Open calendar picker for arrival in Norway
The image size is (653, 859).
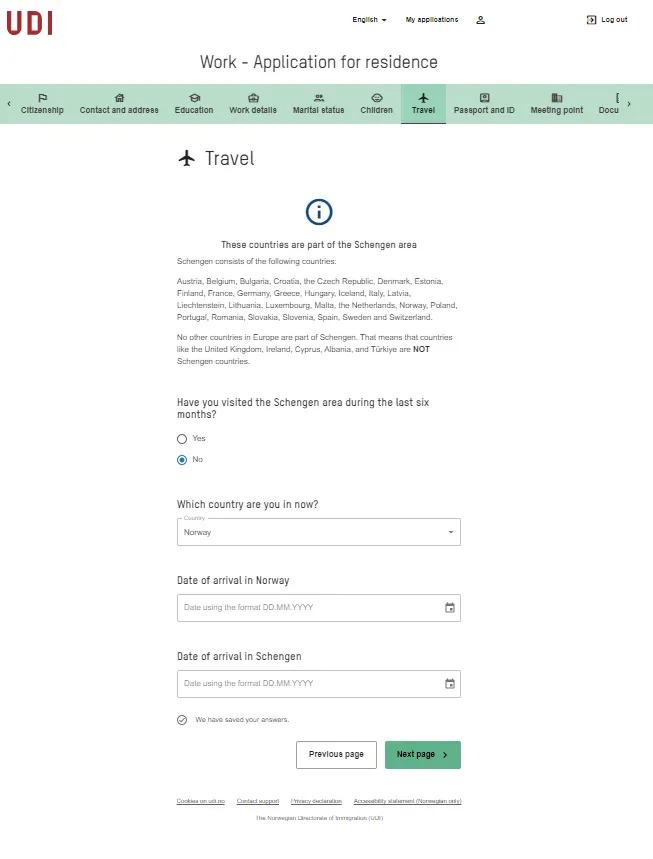(450, 608)
